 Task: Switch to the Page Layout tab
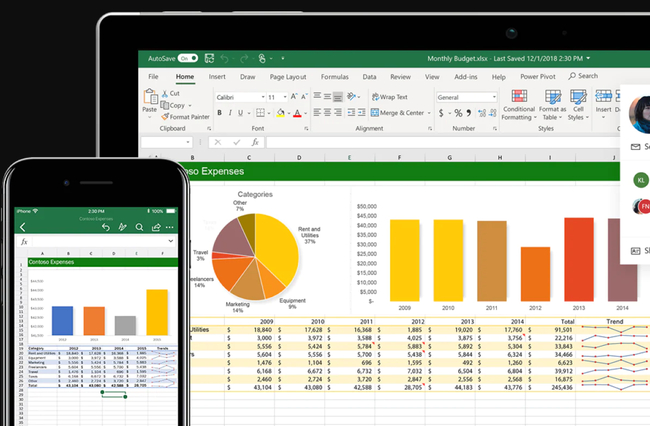(288, 77)
